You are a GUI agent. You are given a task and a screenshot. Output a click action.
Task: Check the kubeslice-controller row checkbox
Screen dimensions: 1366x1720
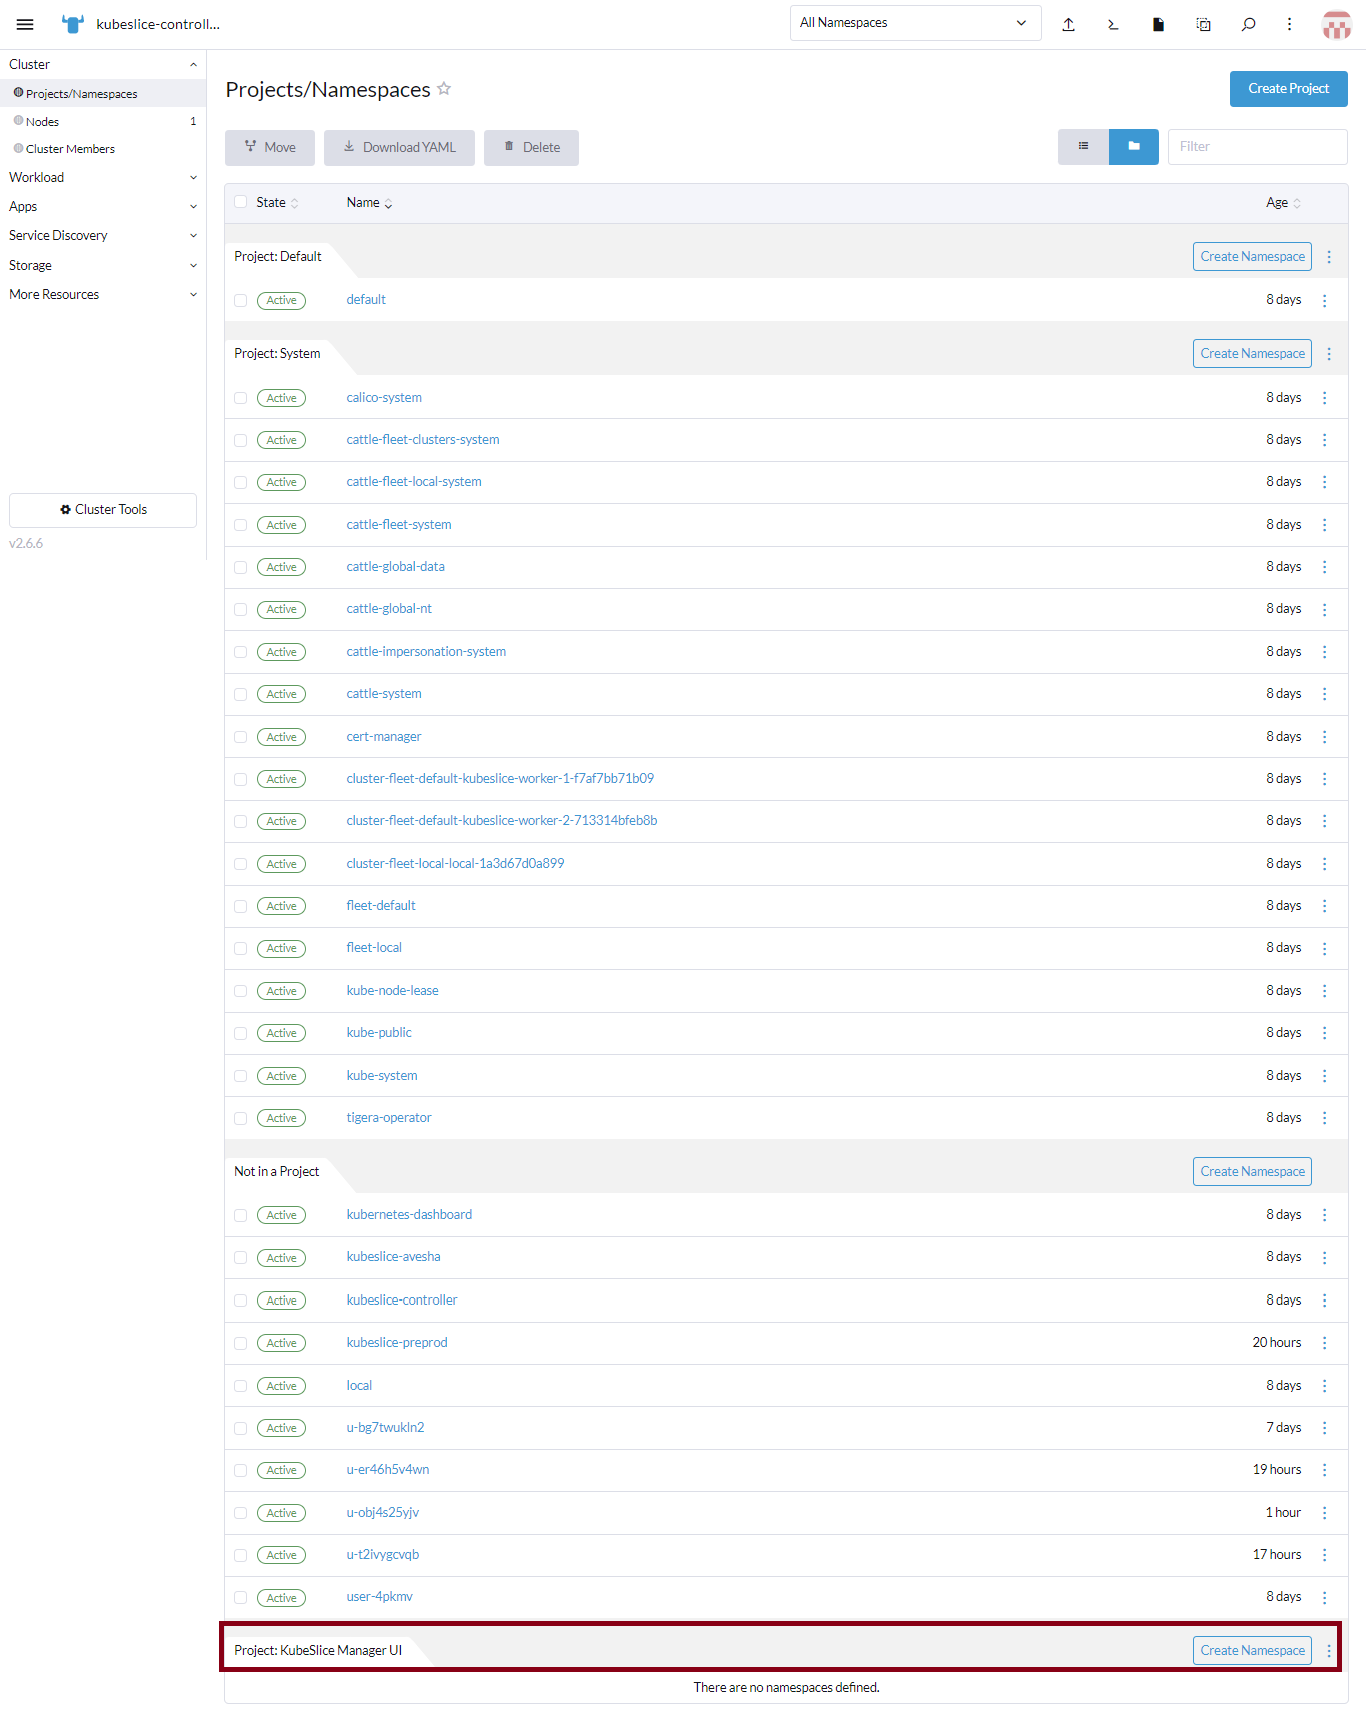click(240, 1301)
